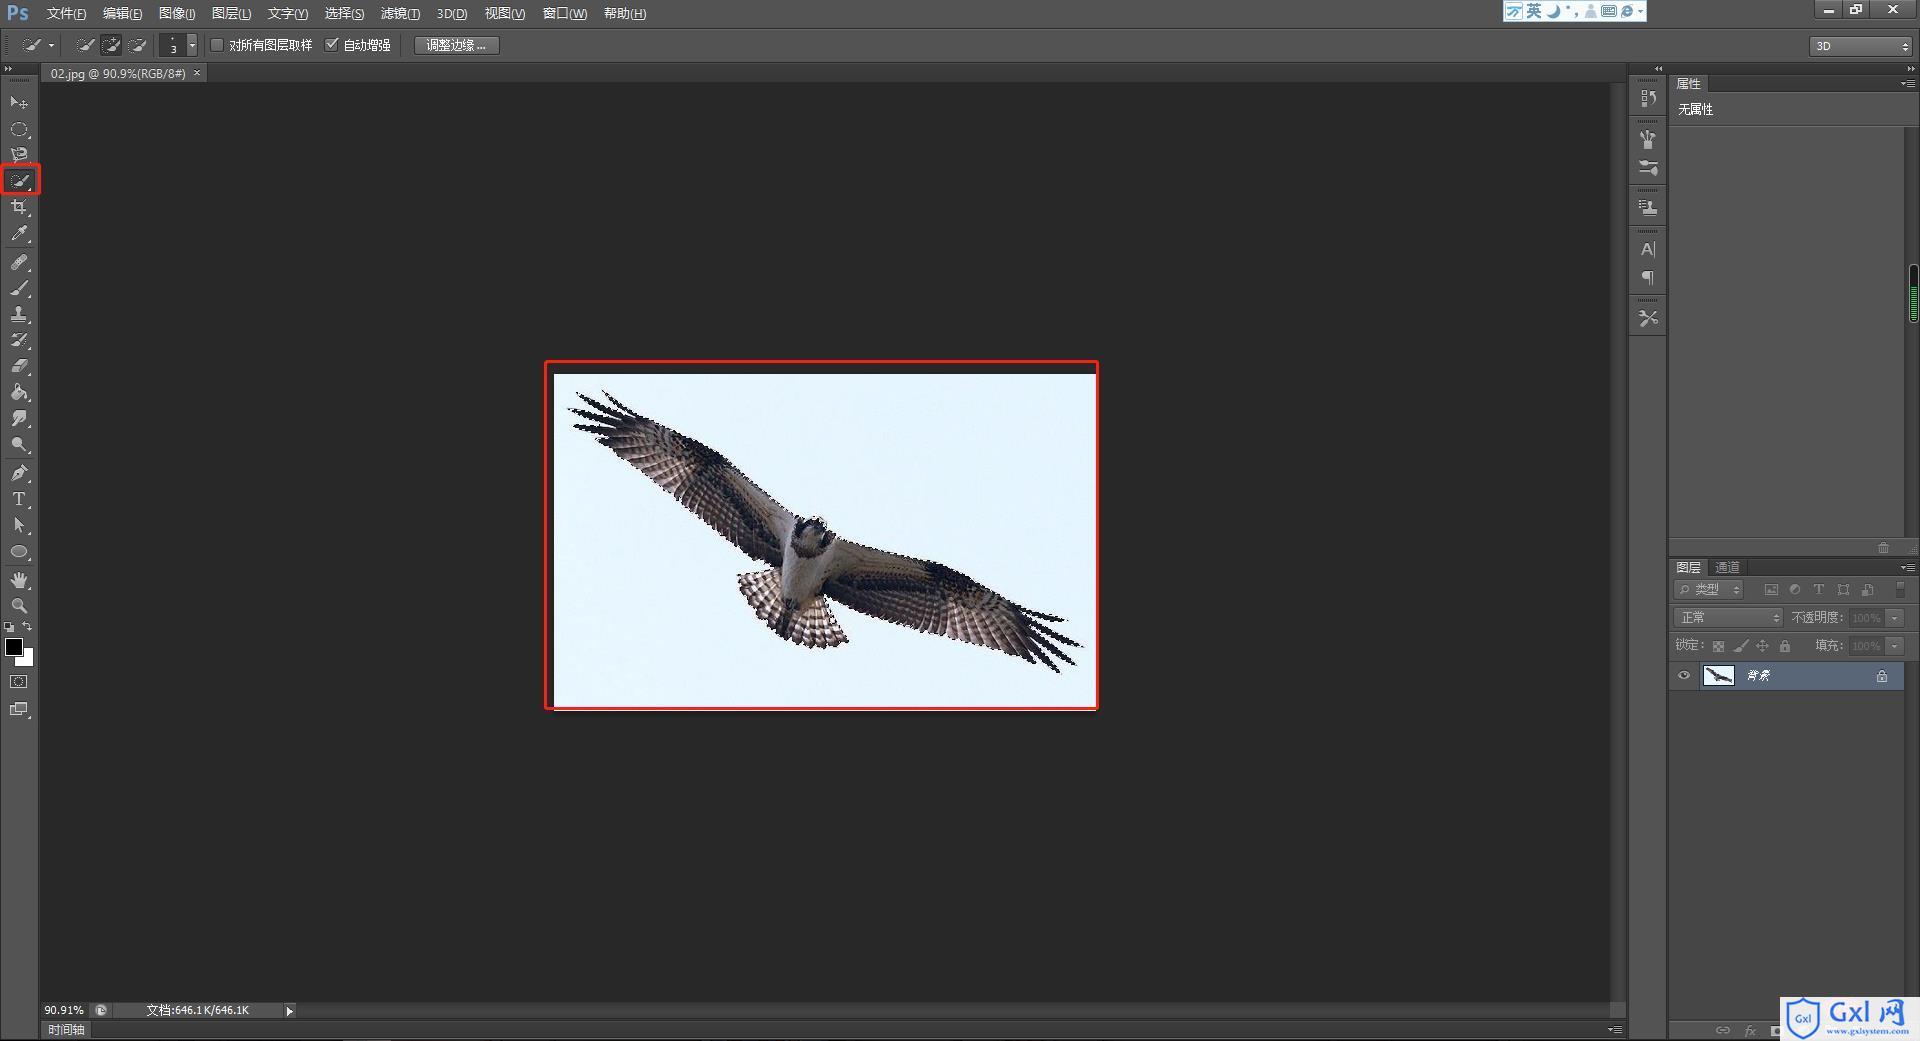Expand the collapsed toolbox arrows

tap(9, 69)
